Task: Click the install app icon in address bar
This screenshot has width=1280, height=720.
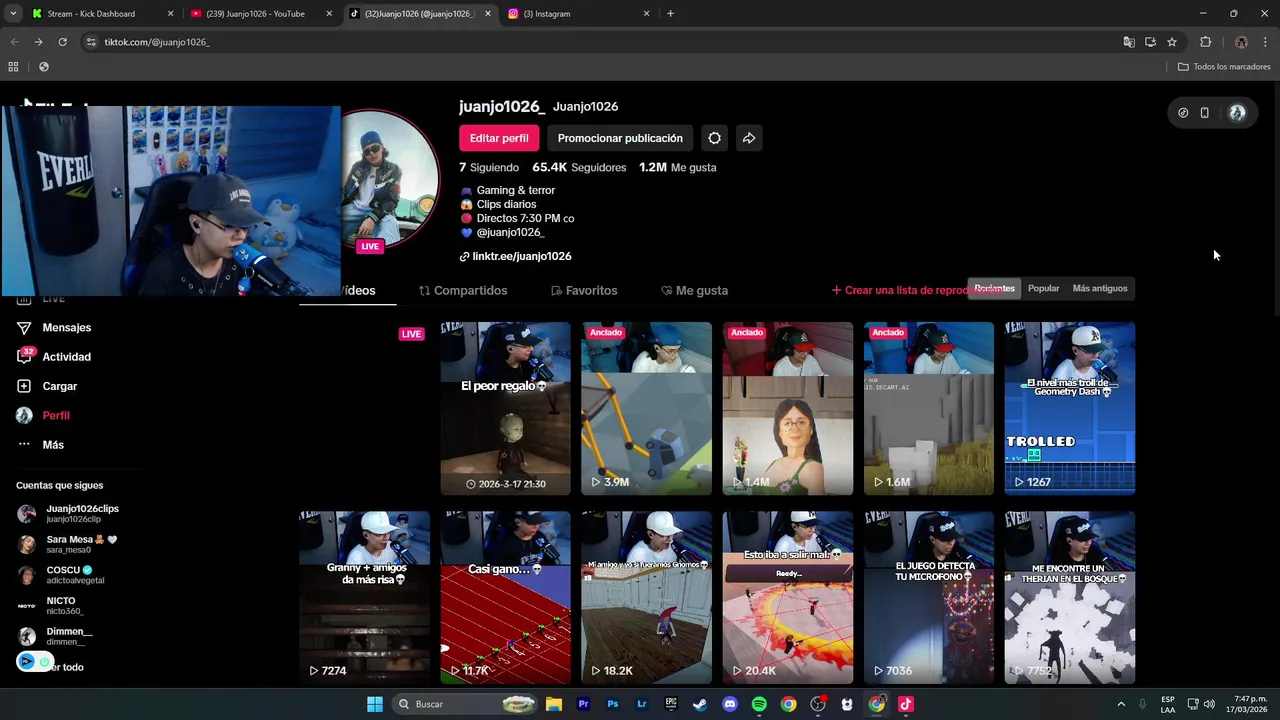Action: click(1150, 42)
